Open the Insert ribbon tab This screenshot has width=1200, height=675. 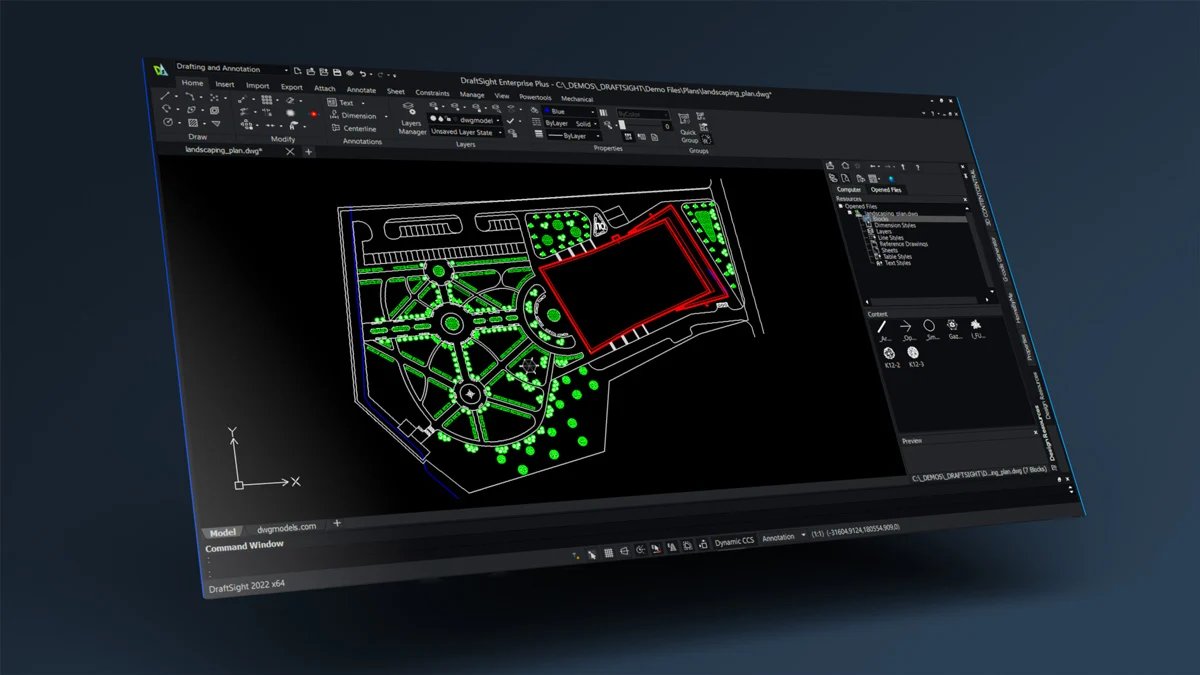tap(225, 85)
